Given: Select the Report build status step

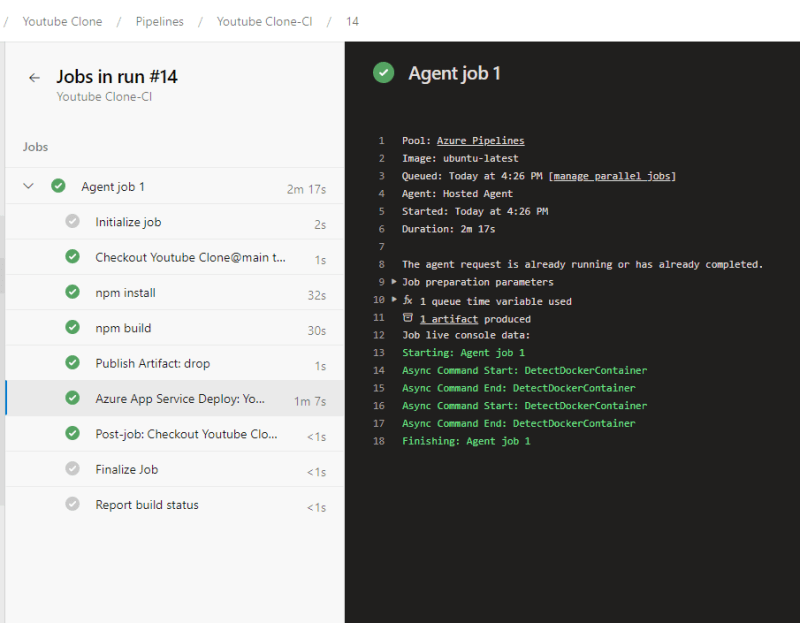Looking at the screenshot, I should point(175,505).
